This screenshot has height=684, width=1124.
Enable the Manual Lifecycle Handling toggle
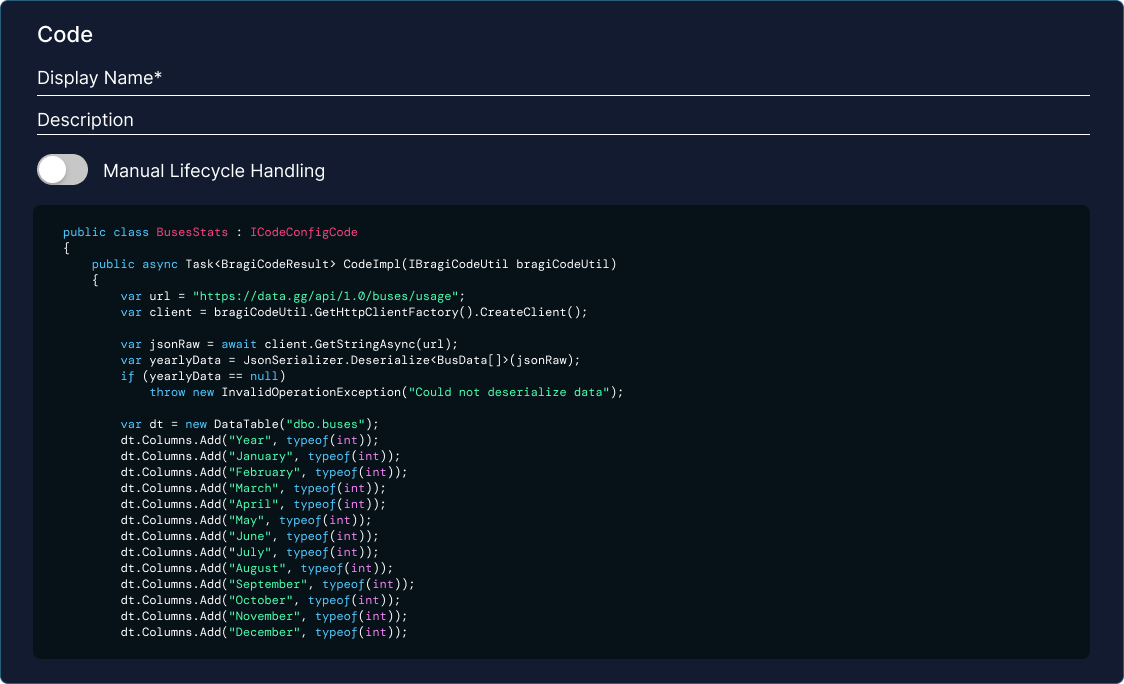tap(62, 170)
